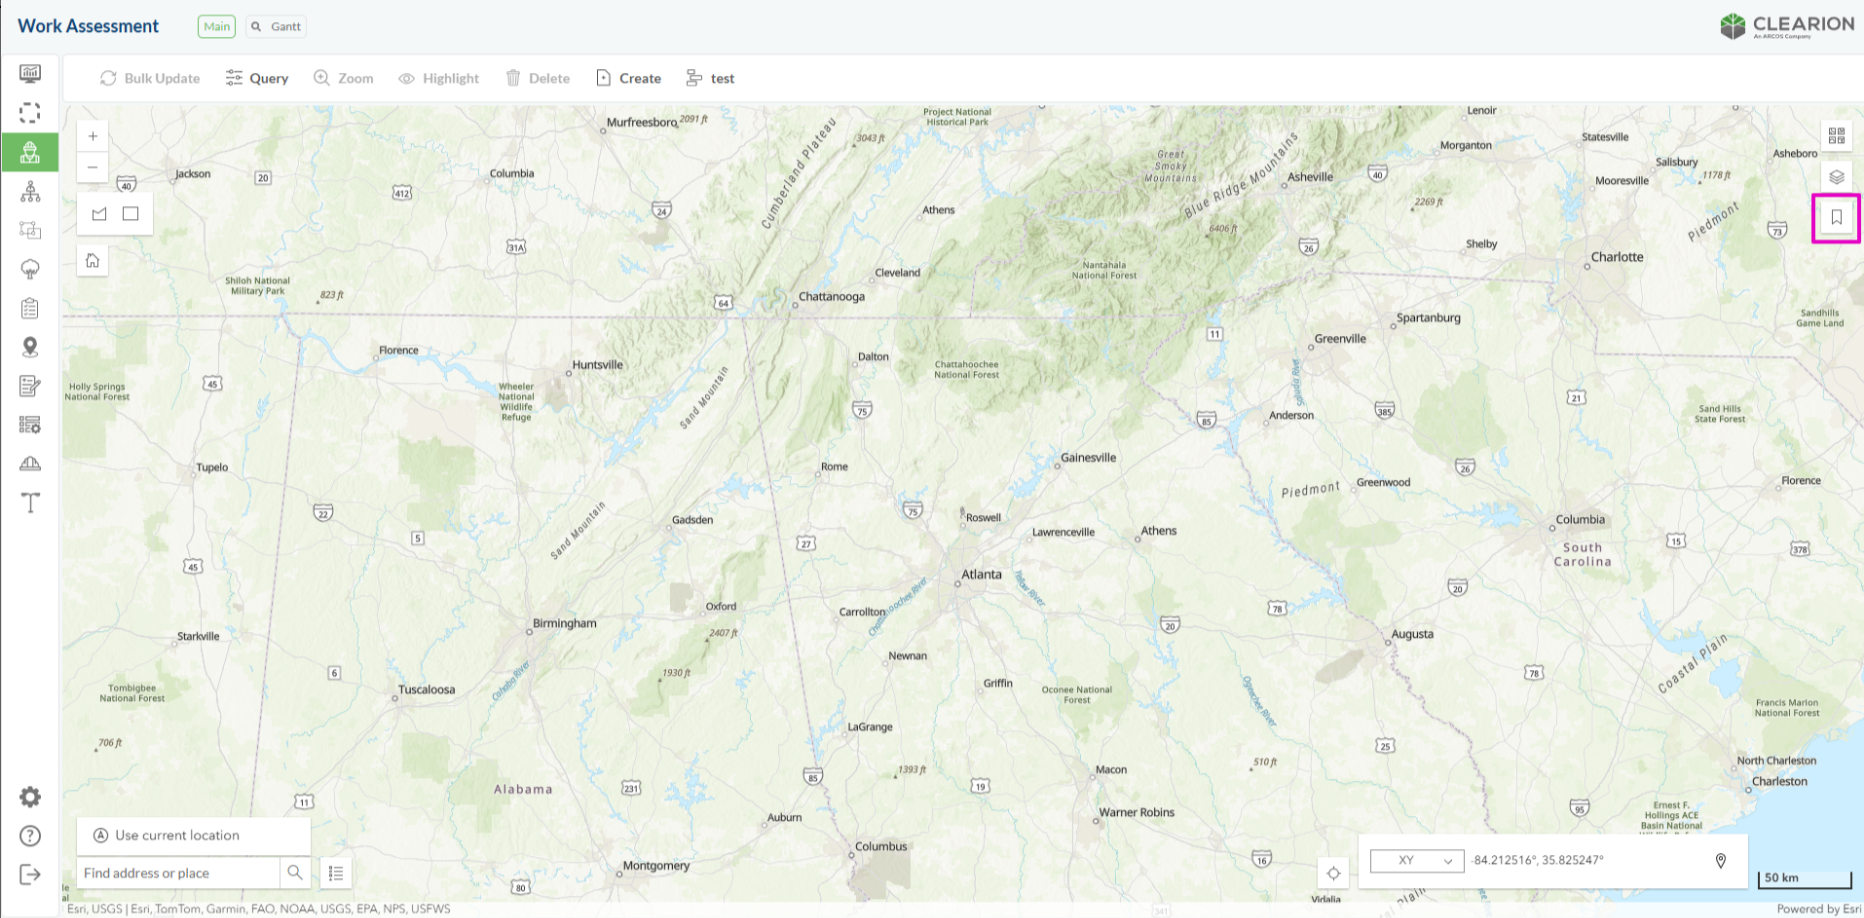Click the Delete toolbar button
The width and height of the screenshot is (1864, 918).
(x=538, y=78)
